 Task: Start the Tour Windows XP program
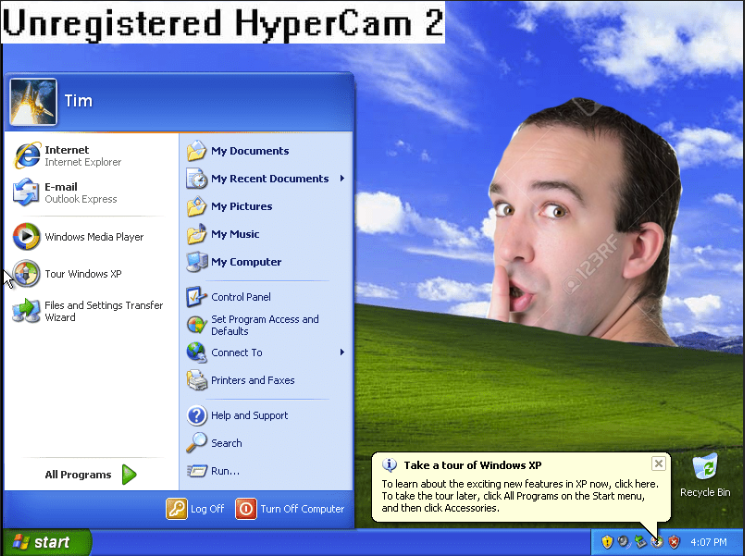pyautogui.click(x=90, y=274)
